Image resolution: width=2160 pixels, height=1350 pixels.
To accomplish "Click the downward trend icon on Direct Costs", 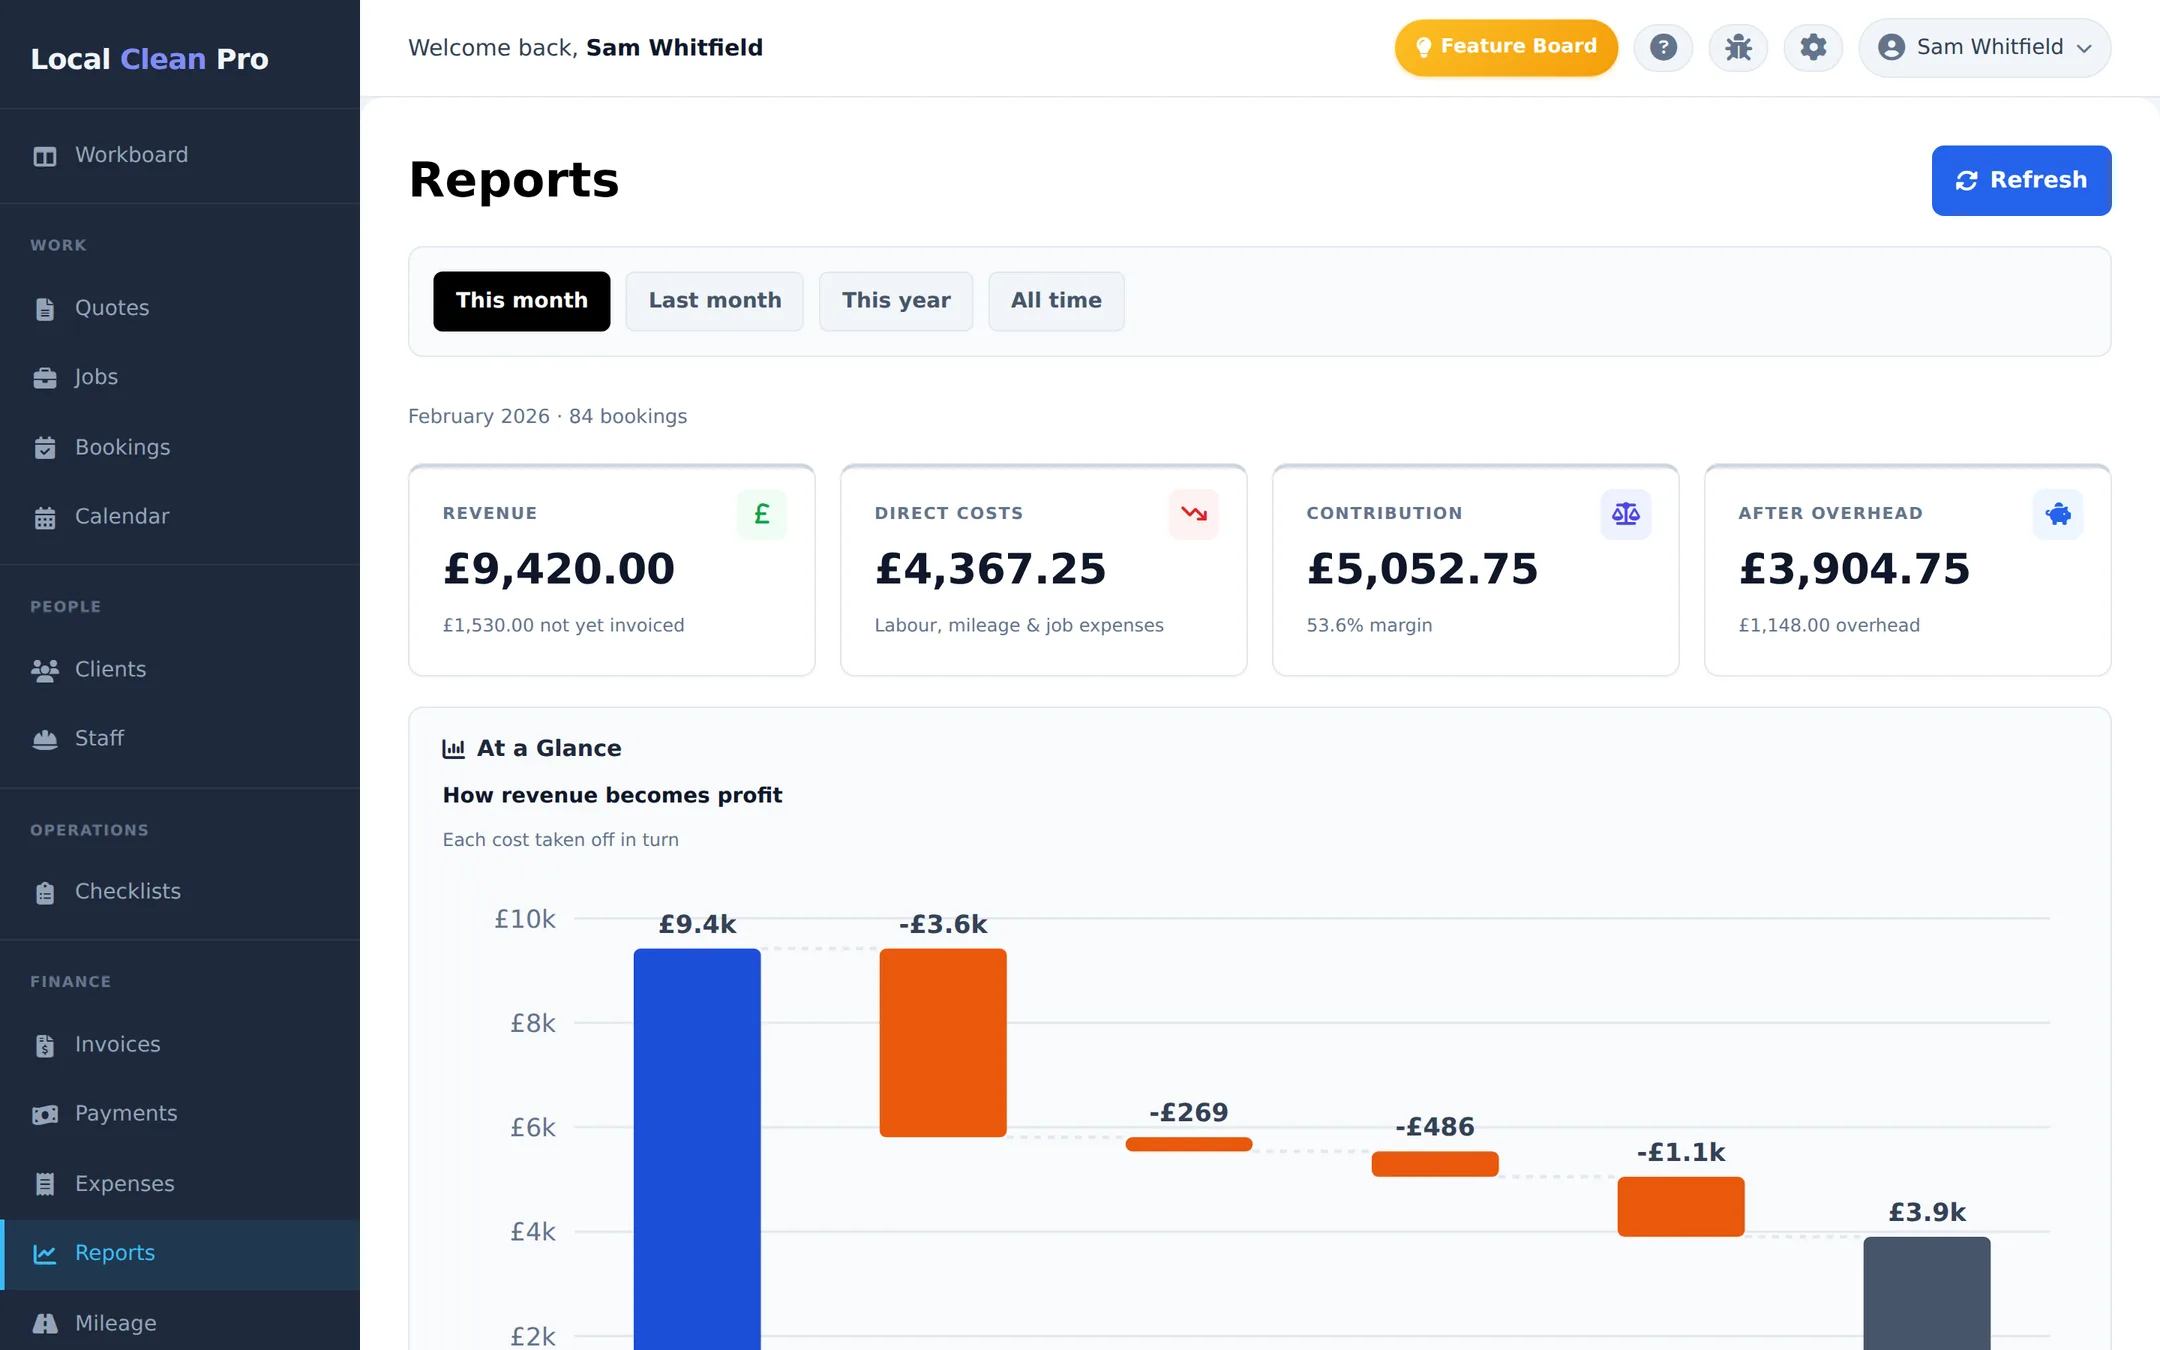I will point(1194,514).
